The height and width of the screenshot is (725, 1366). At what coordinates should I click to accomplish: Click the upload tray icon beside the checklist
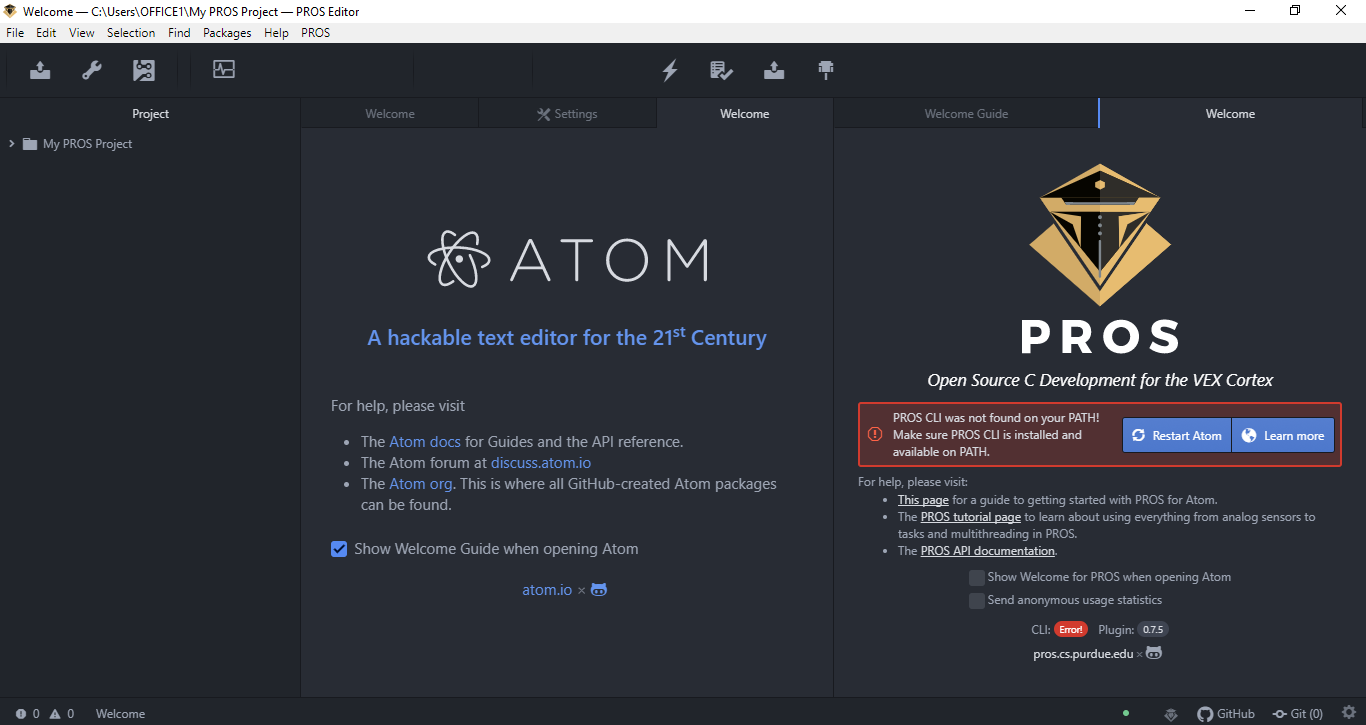point(774,70)
